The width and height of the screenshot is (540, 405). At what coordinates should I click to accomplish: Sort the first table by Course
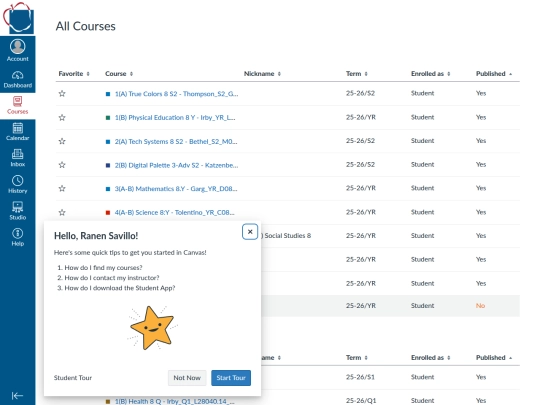click(119, 74)
